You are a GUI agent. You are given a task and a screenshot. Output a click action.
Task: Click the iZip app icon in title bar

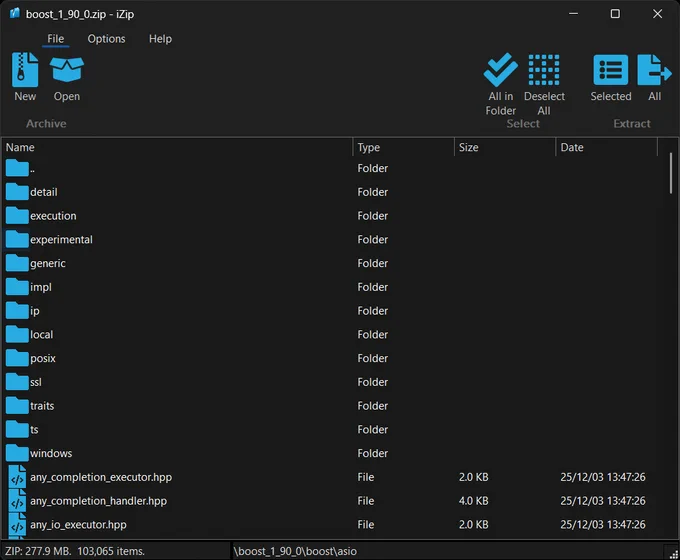coord(15,13)
